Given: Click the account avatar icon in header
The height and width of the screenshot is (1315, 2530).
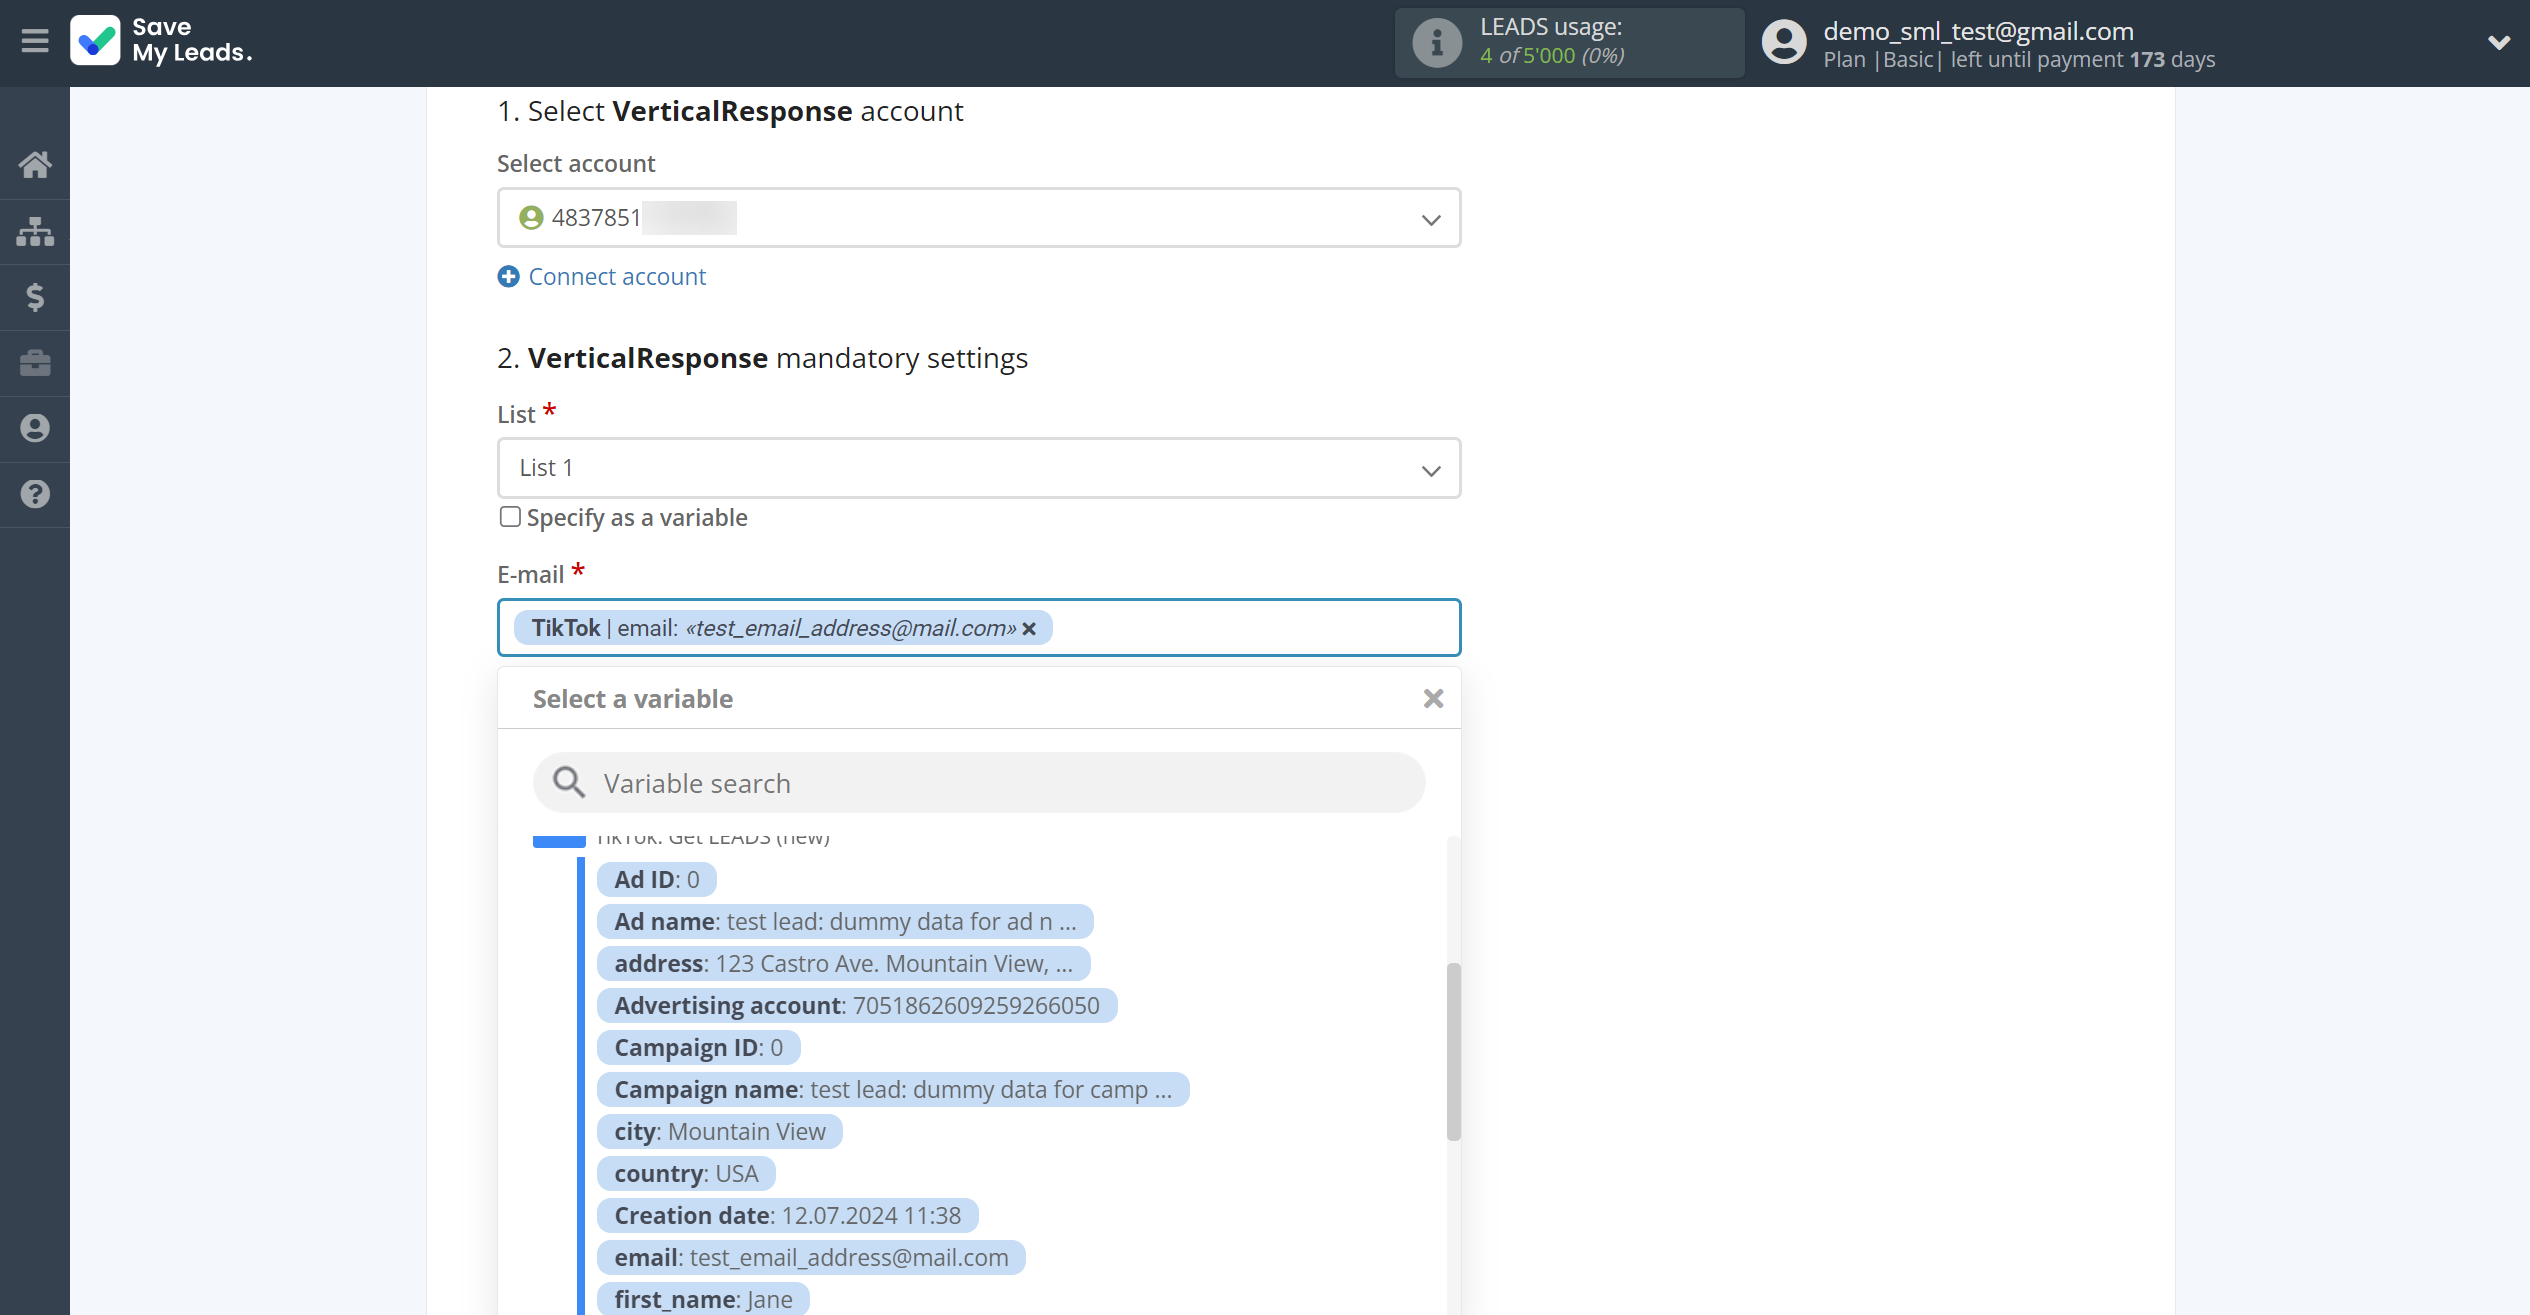Looking at the screenshot, I should 1784,43.
